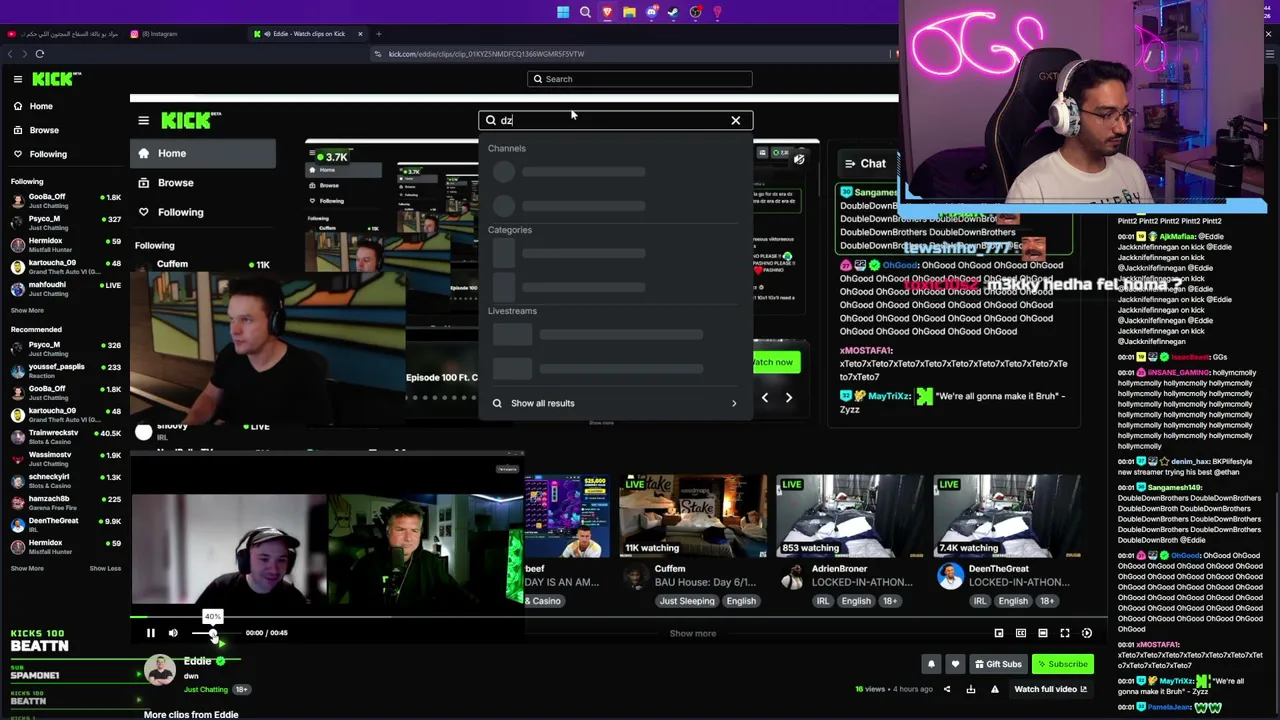Open the AdrienBroner stream thumbnail
This screenshot has width=1280, height=720.
pos(848,516)
